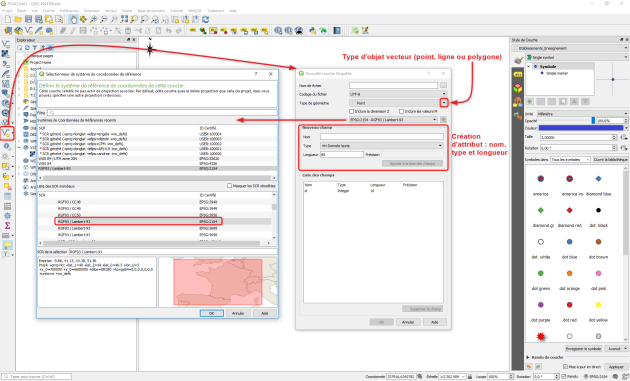Open the Codage du fichier UTF-8 dropdown
Image resolution: width=630 pixels, height=381 pixels.
398,94
